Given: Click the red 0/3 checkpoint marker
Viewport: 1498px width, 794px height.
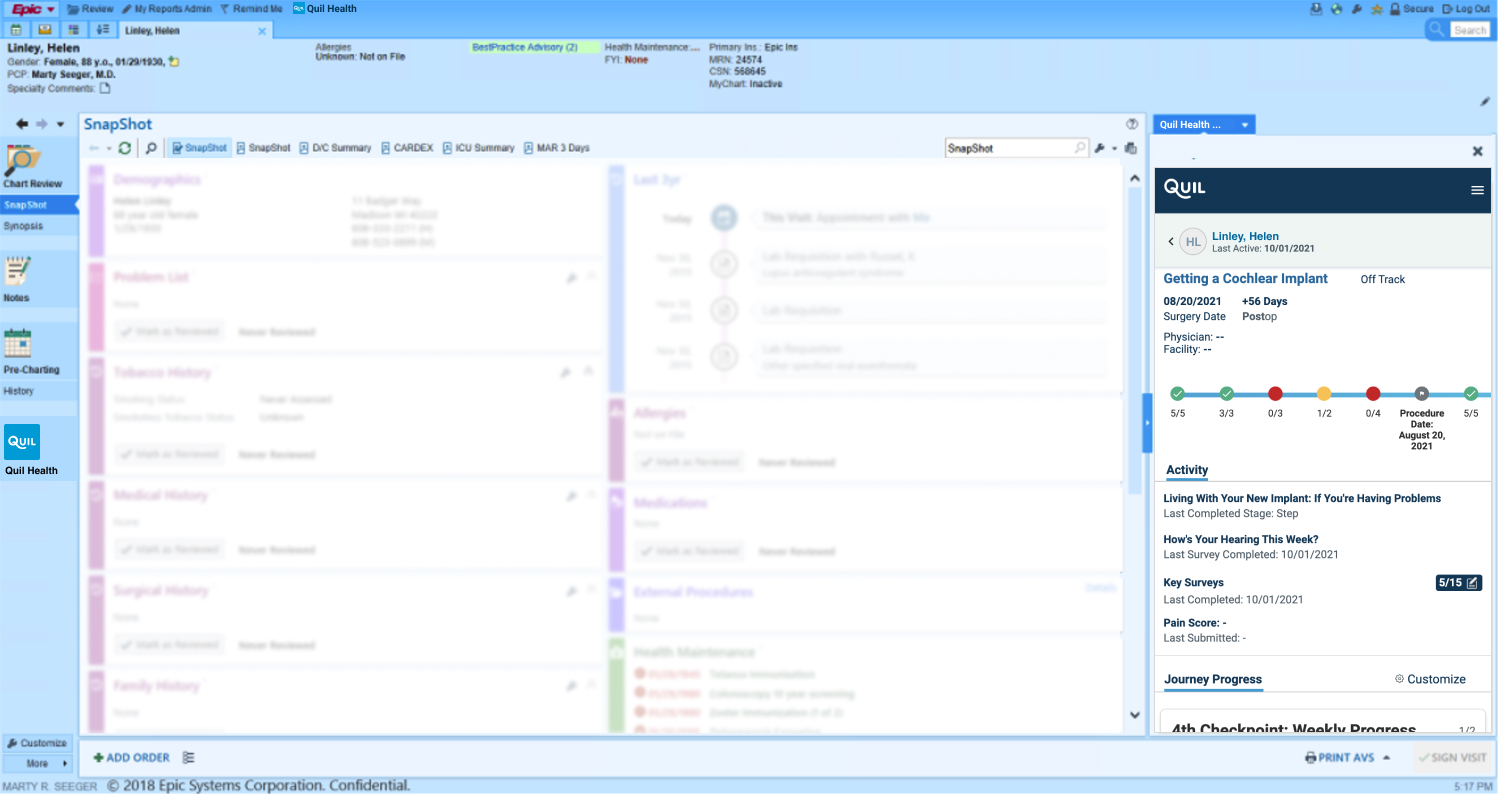Looking at the screenshot, I should pos(1275,394).
